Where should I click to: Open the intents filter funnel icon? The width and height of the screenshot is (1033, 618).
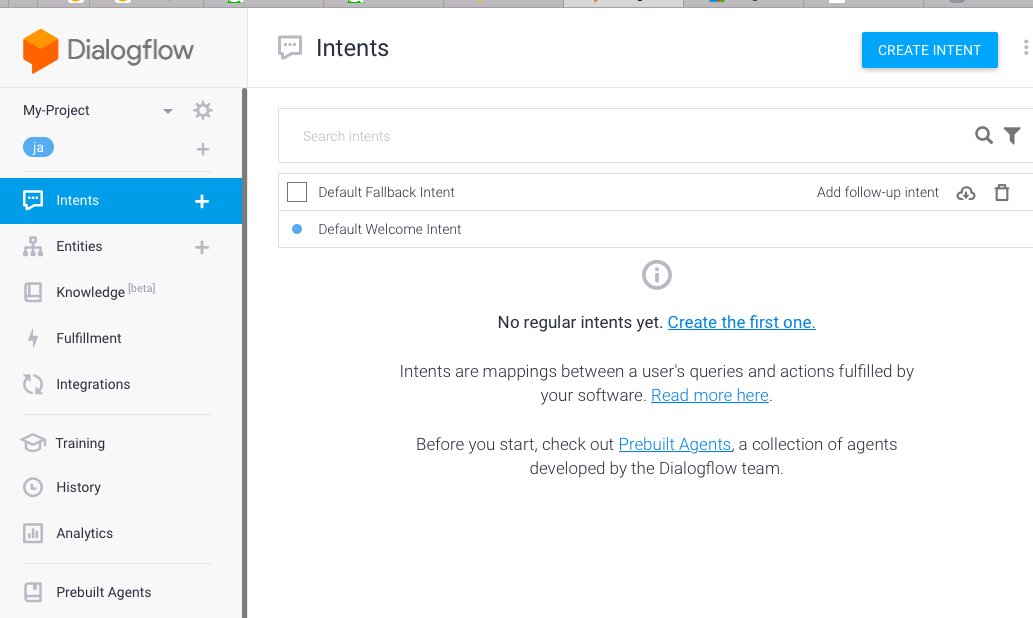[1012, 136]
